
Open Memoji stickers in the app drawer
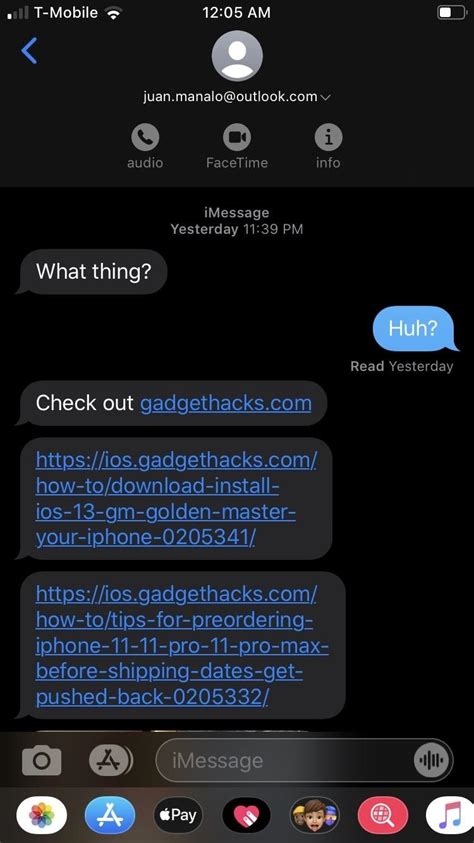(x=315, y=816)
